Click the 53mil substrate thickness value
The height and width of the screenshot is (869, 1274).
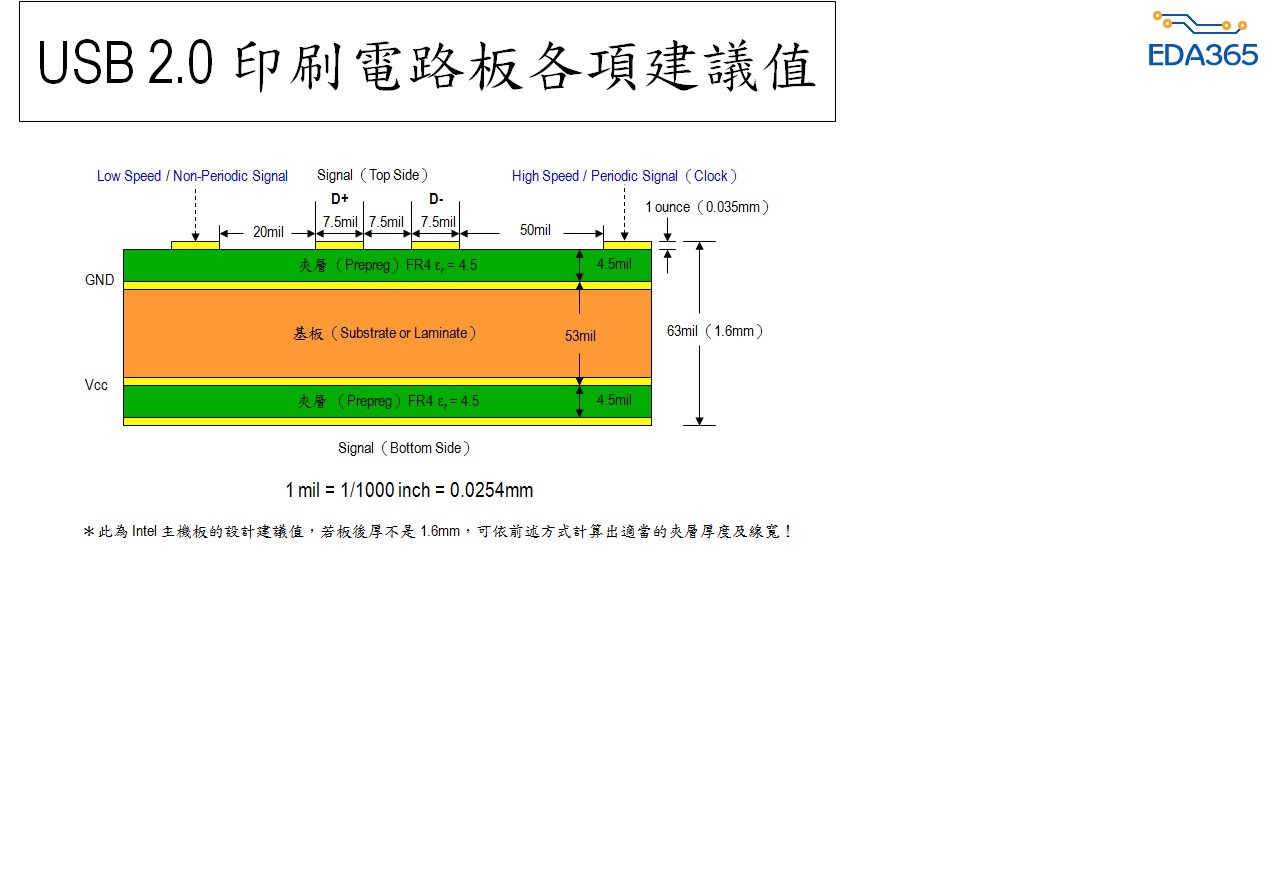[x=580, y=336]
